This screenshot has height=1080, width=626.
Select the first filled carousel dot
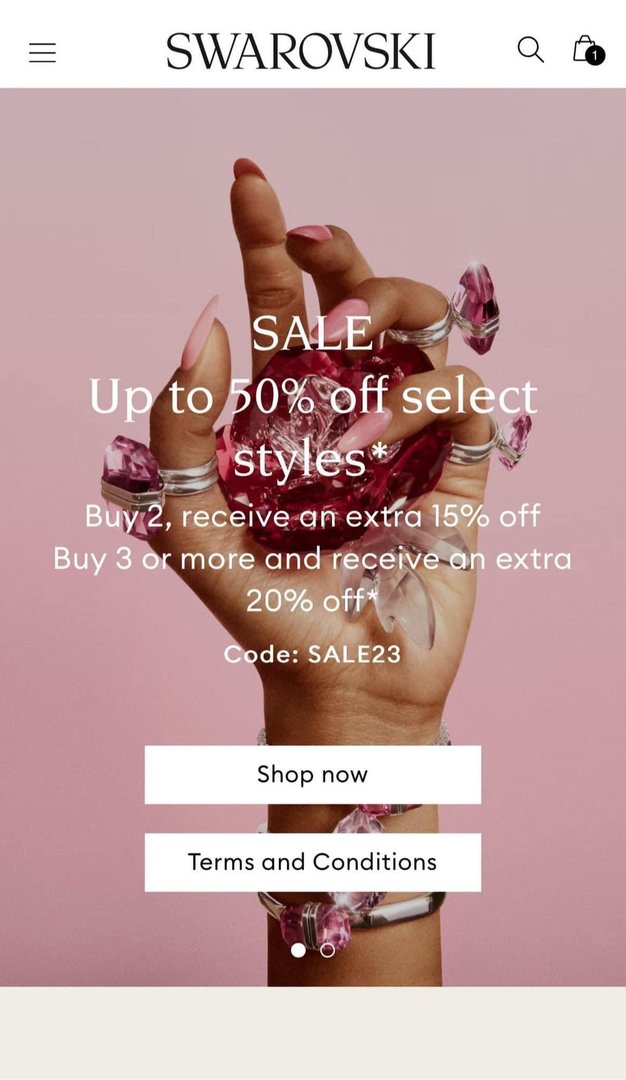pos(298,950)
